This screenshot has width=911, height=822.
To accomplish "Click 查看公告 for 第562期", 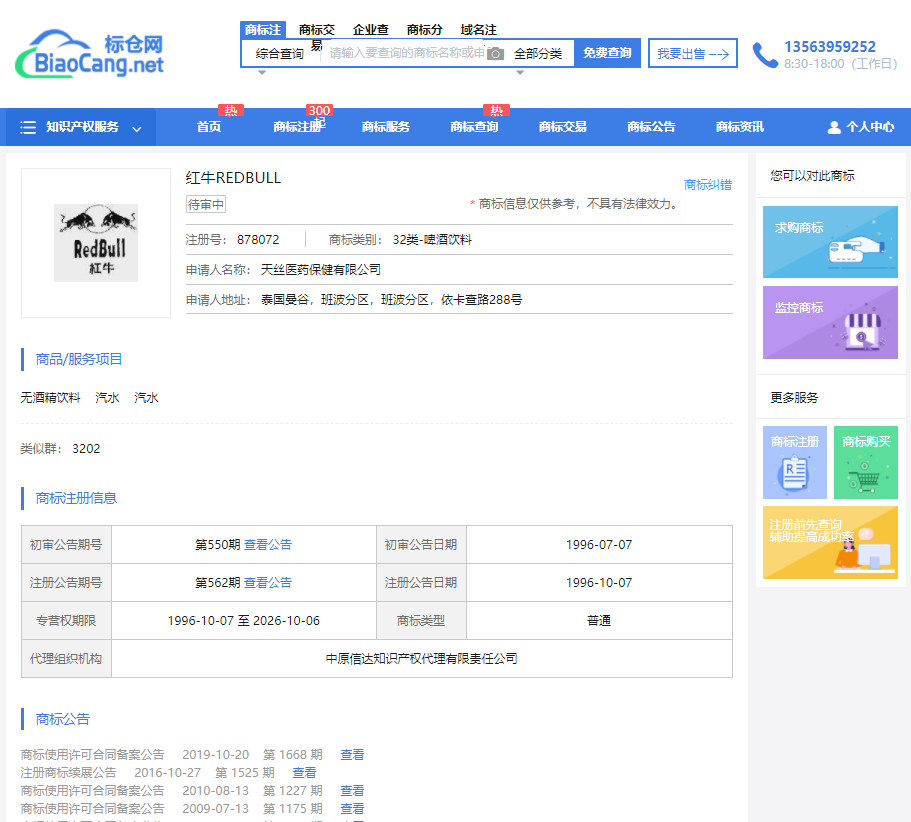I will pos(268,582).
